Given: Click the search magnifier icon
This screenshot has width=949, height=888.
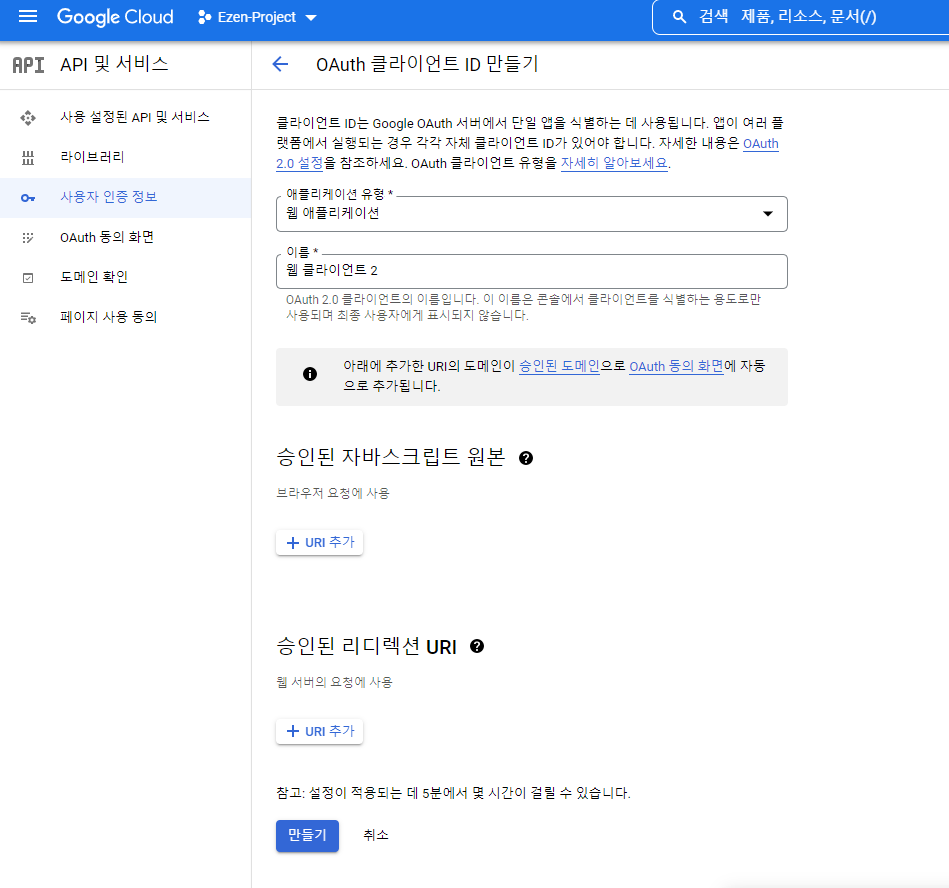Looking at the screenshot, I should (680, 17).
